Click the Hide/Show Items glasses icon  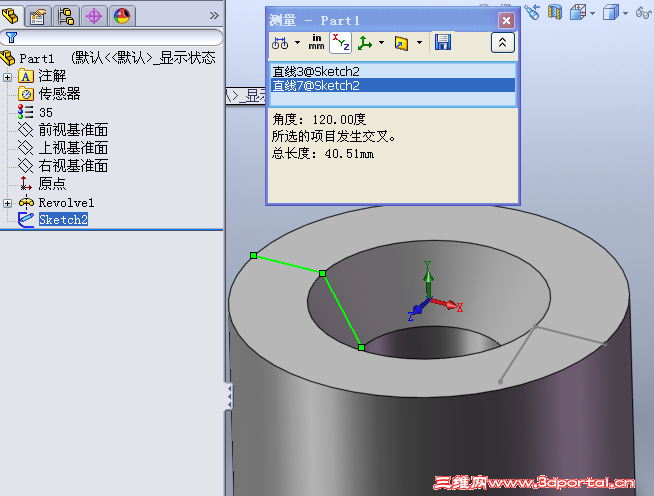644,13
